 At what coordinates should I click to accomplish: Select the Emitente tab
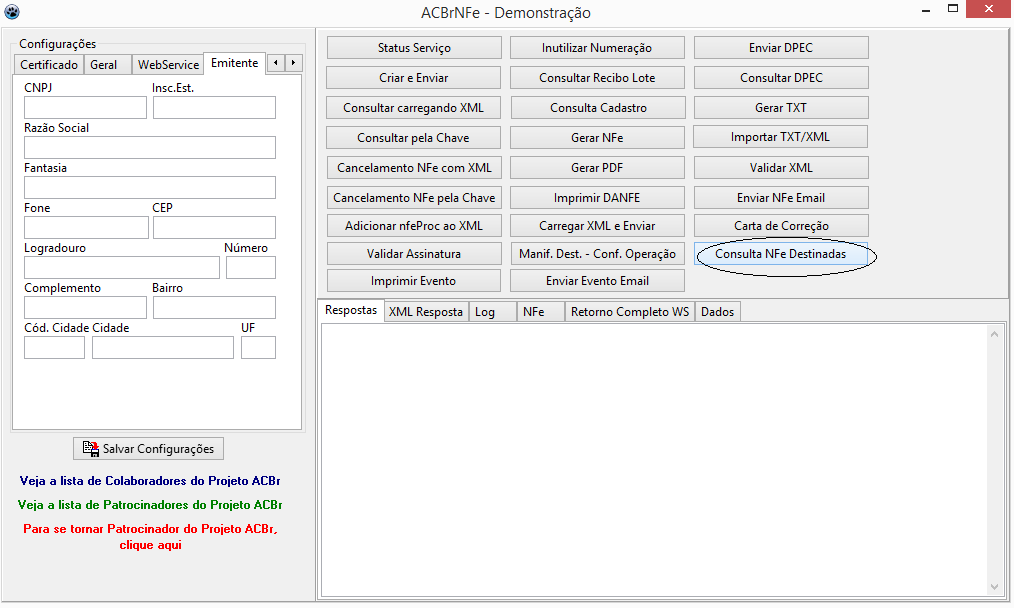[x=234, y=63]
